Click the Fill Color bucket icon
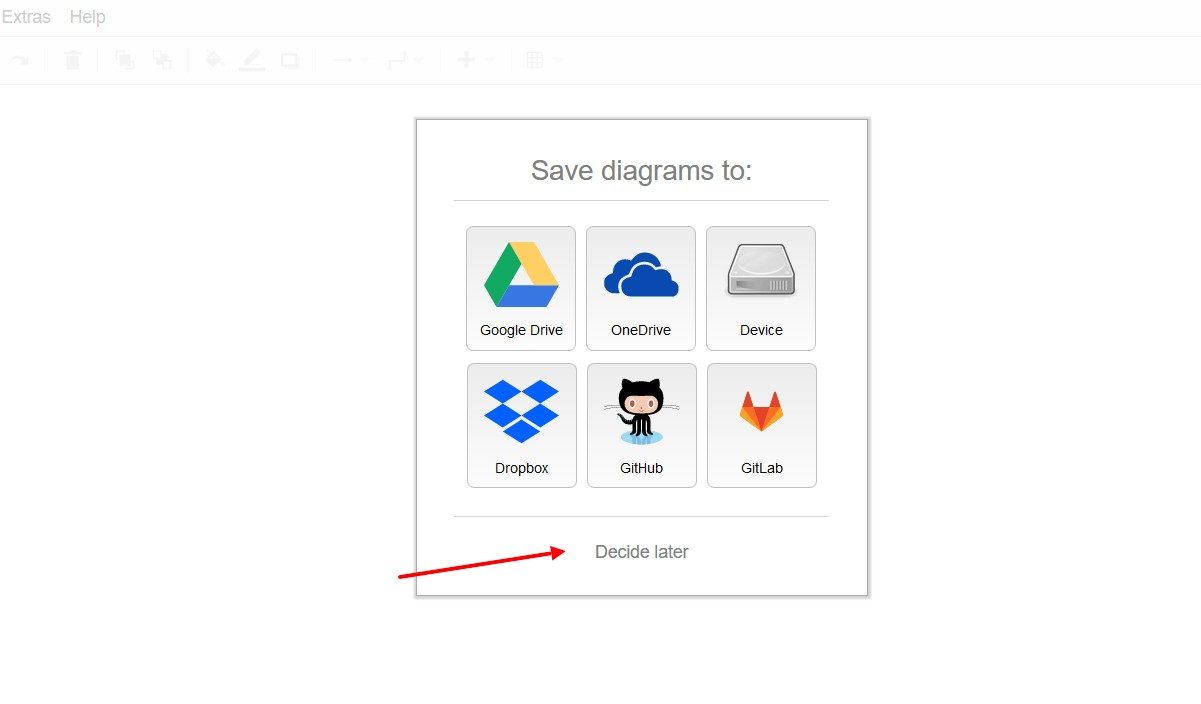The height and width of the screenshot is (704, 1201). click(x=214, y=61)
